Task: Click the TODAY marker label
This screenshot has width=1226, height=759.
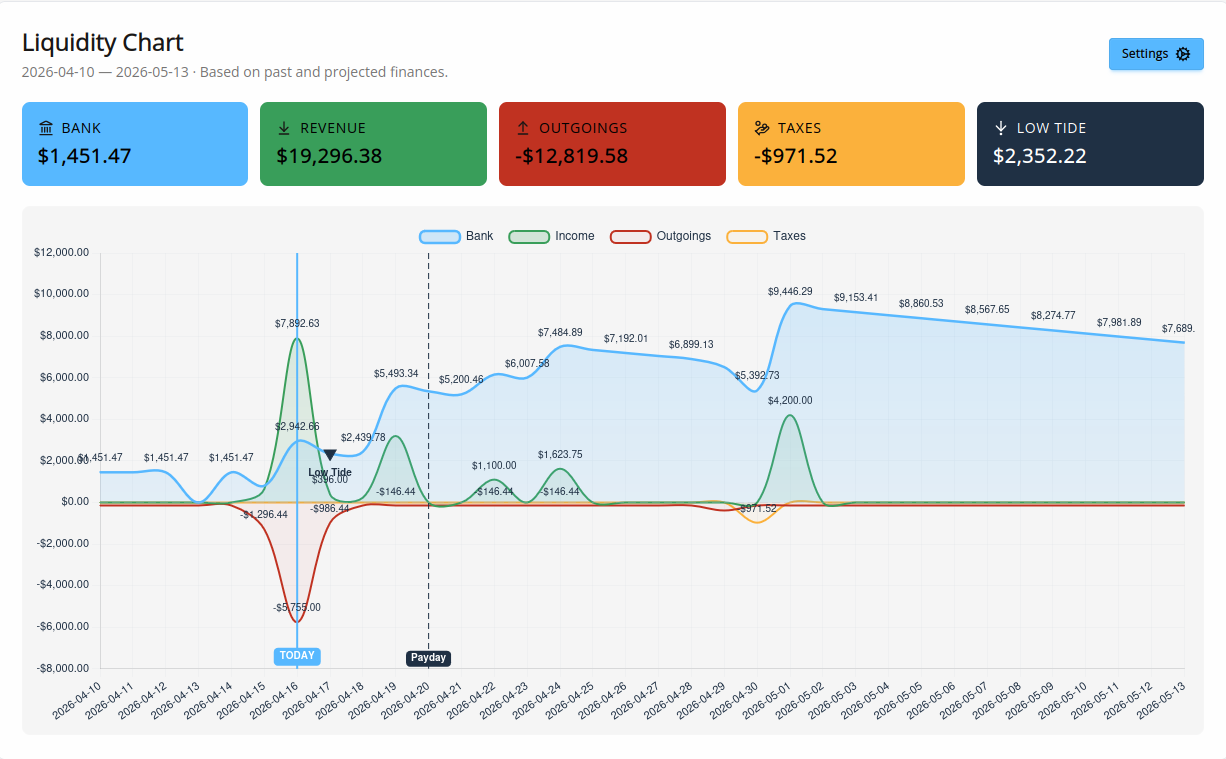Action: click(297, 656)
